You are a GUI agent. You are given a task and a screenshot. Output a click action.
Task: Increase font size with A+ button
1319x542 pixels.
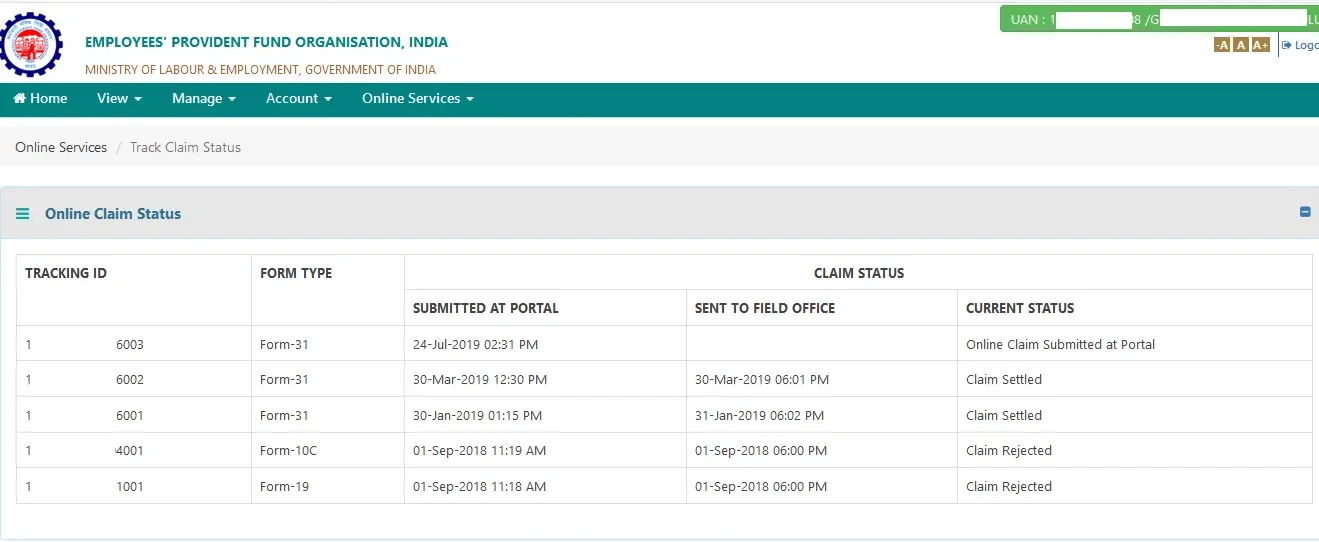1260,45
